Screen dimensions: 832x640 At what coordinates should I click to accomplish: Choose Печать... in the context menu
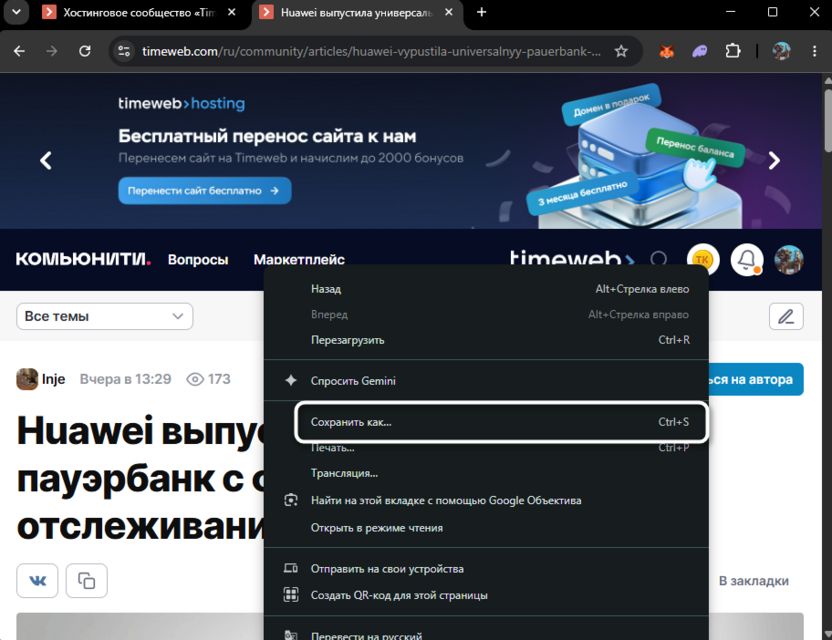(x=487, y=448)
